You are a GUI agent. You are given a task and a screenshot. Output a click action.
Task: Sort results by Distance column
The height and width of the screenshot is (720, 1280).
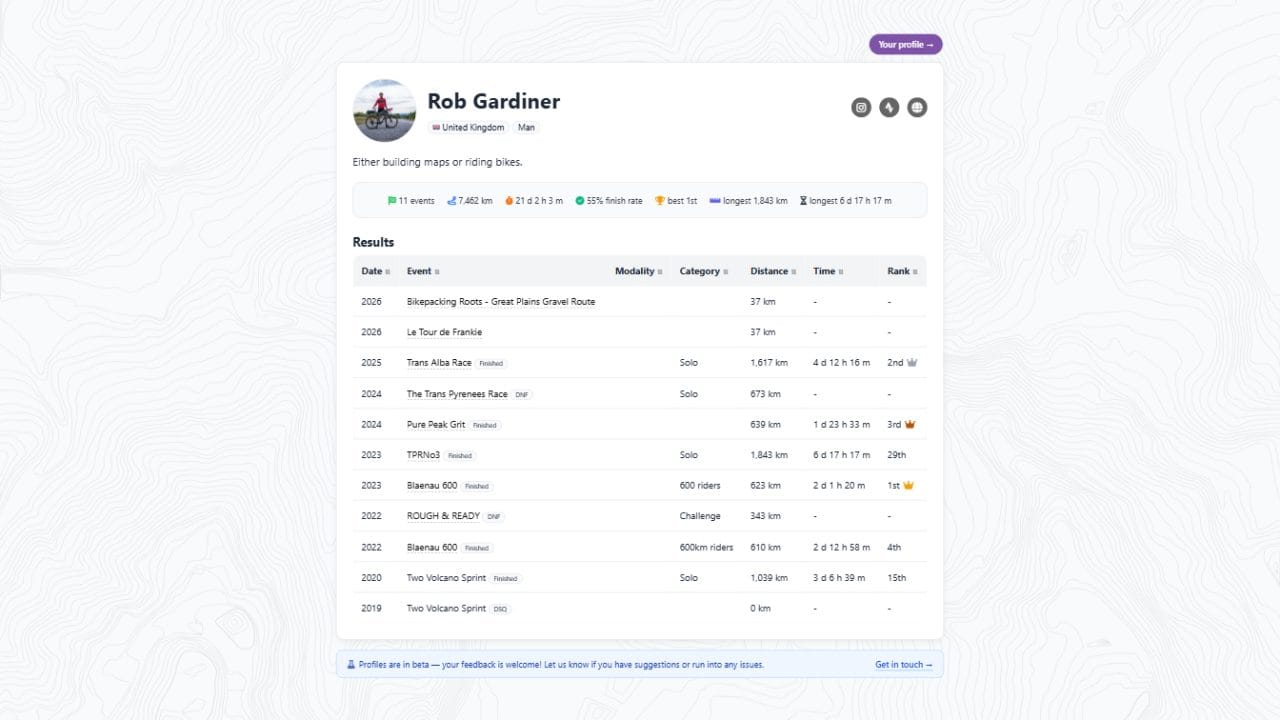(x=773, y=271)
